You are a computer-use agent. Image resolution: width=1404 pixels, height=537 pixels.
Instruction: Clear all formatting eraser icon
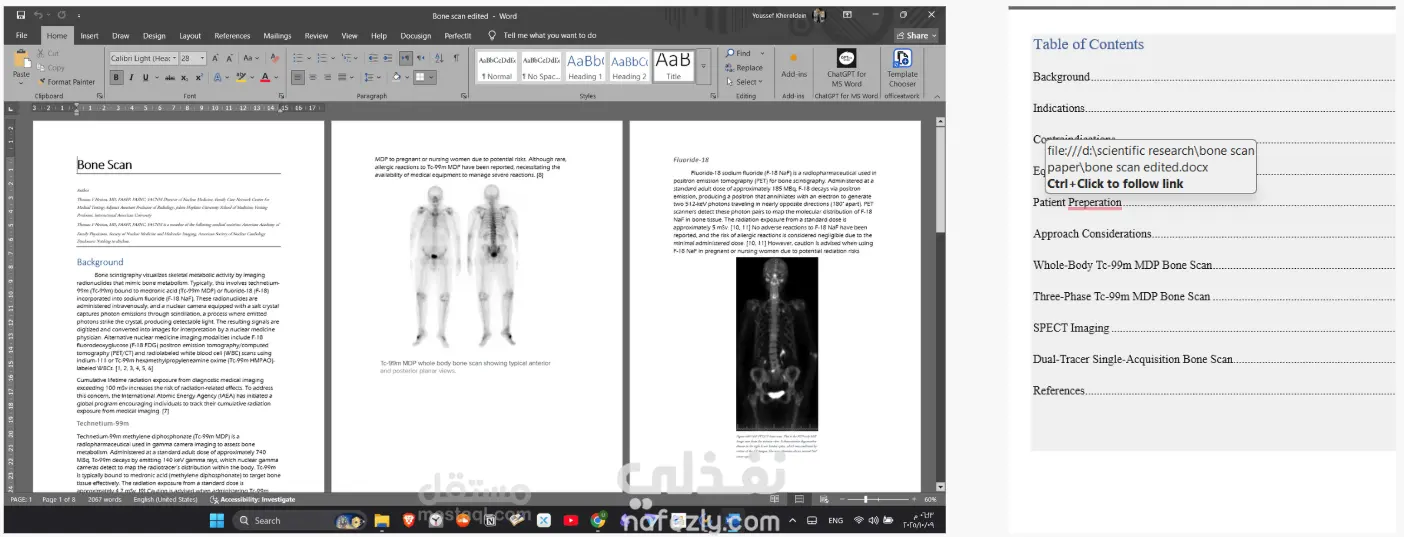coord(275,58)
